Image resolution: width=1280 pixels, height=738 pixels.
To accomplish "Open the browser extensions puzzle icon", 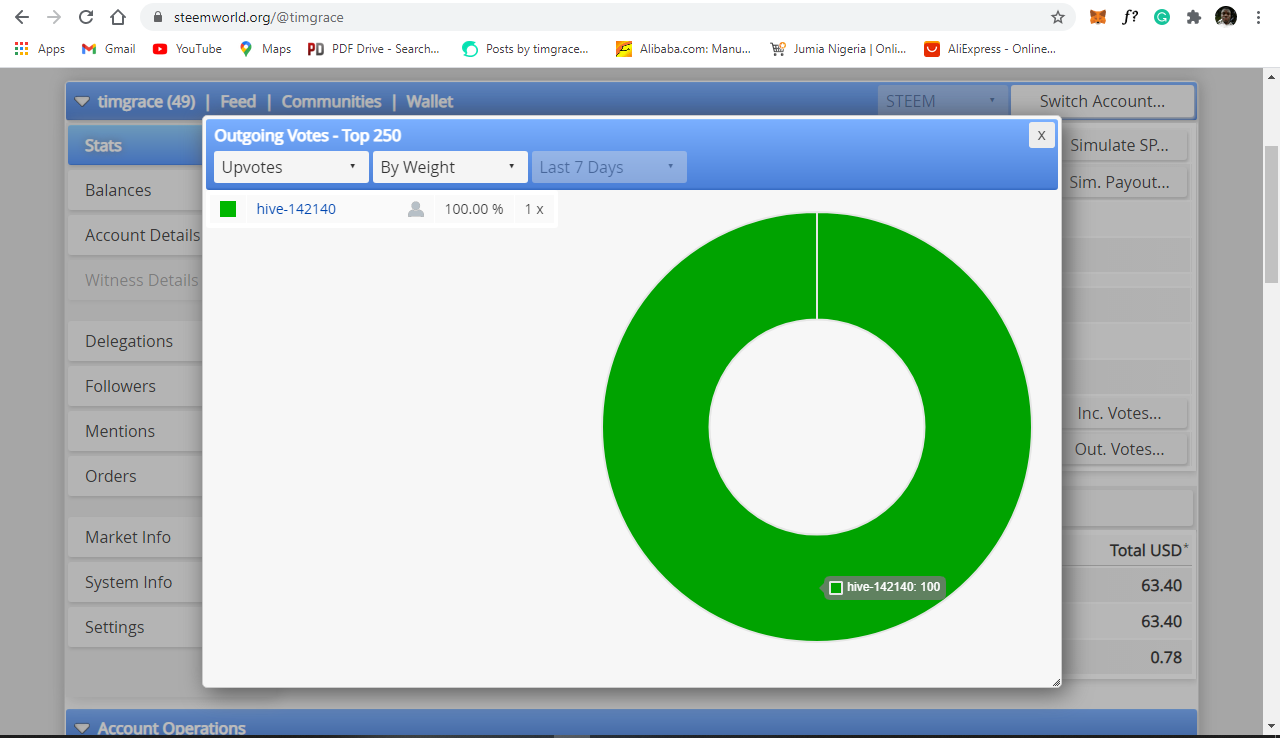I will 1193,17.
